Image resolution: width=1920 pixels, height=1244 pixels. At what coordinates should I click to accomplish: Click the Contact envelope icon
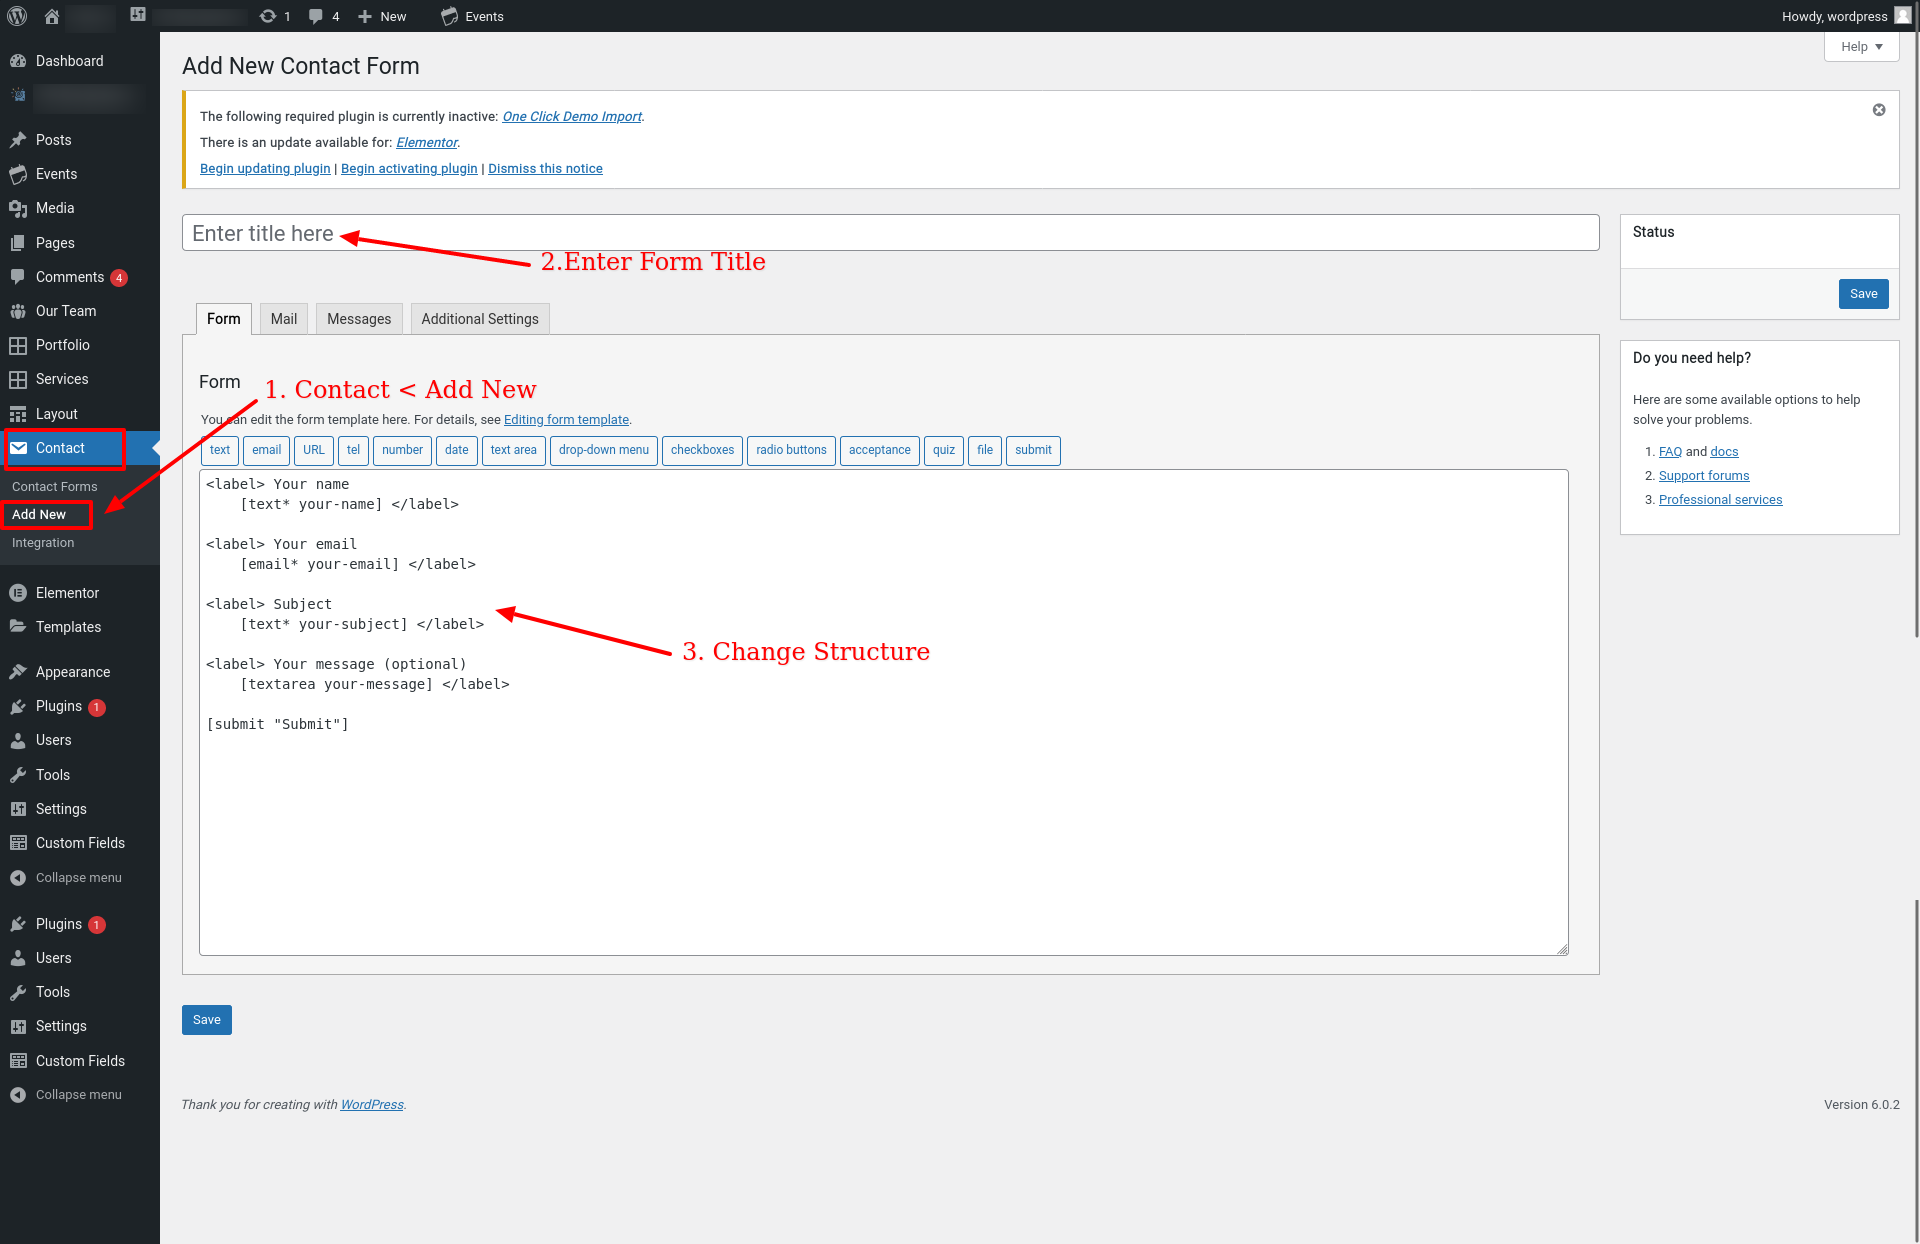[x=18, y=448]
